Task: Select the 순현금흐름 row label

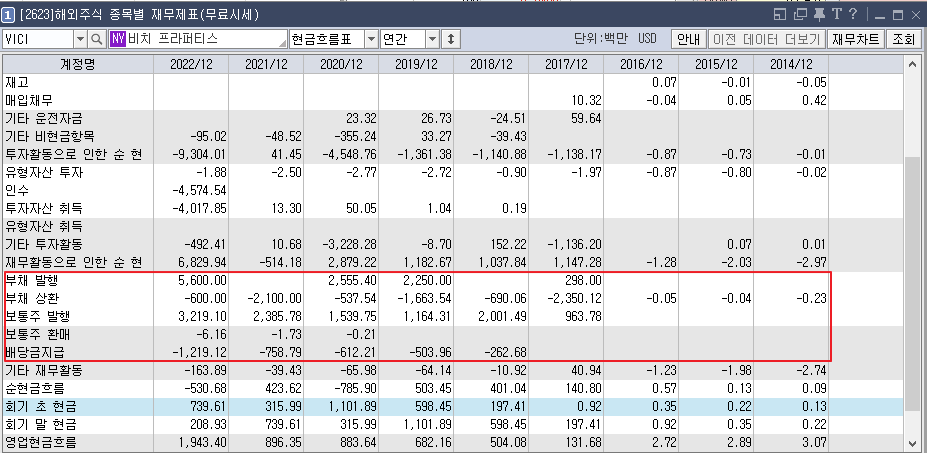Action: pos(35,389)
